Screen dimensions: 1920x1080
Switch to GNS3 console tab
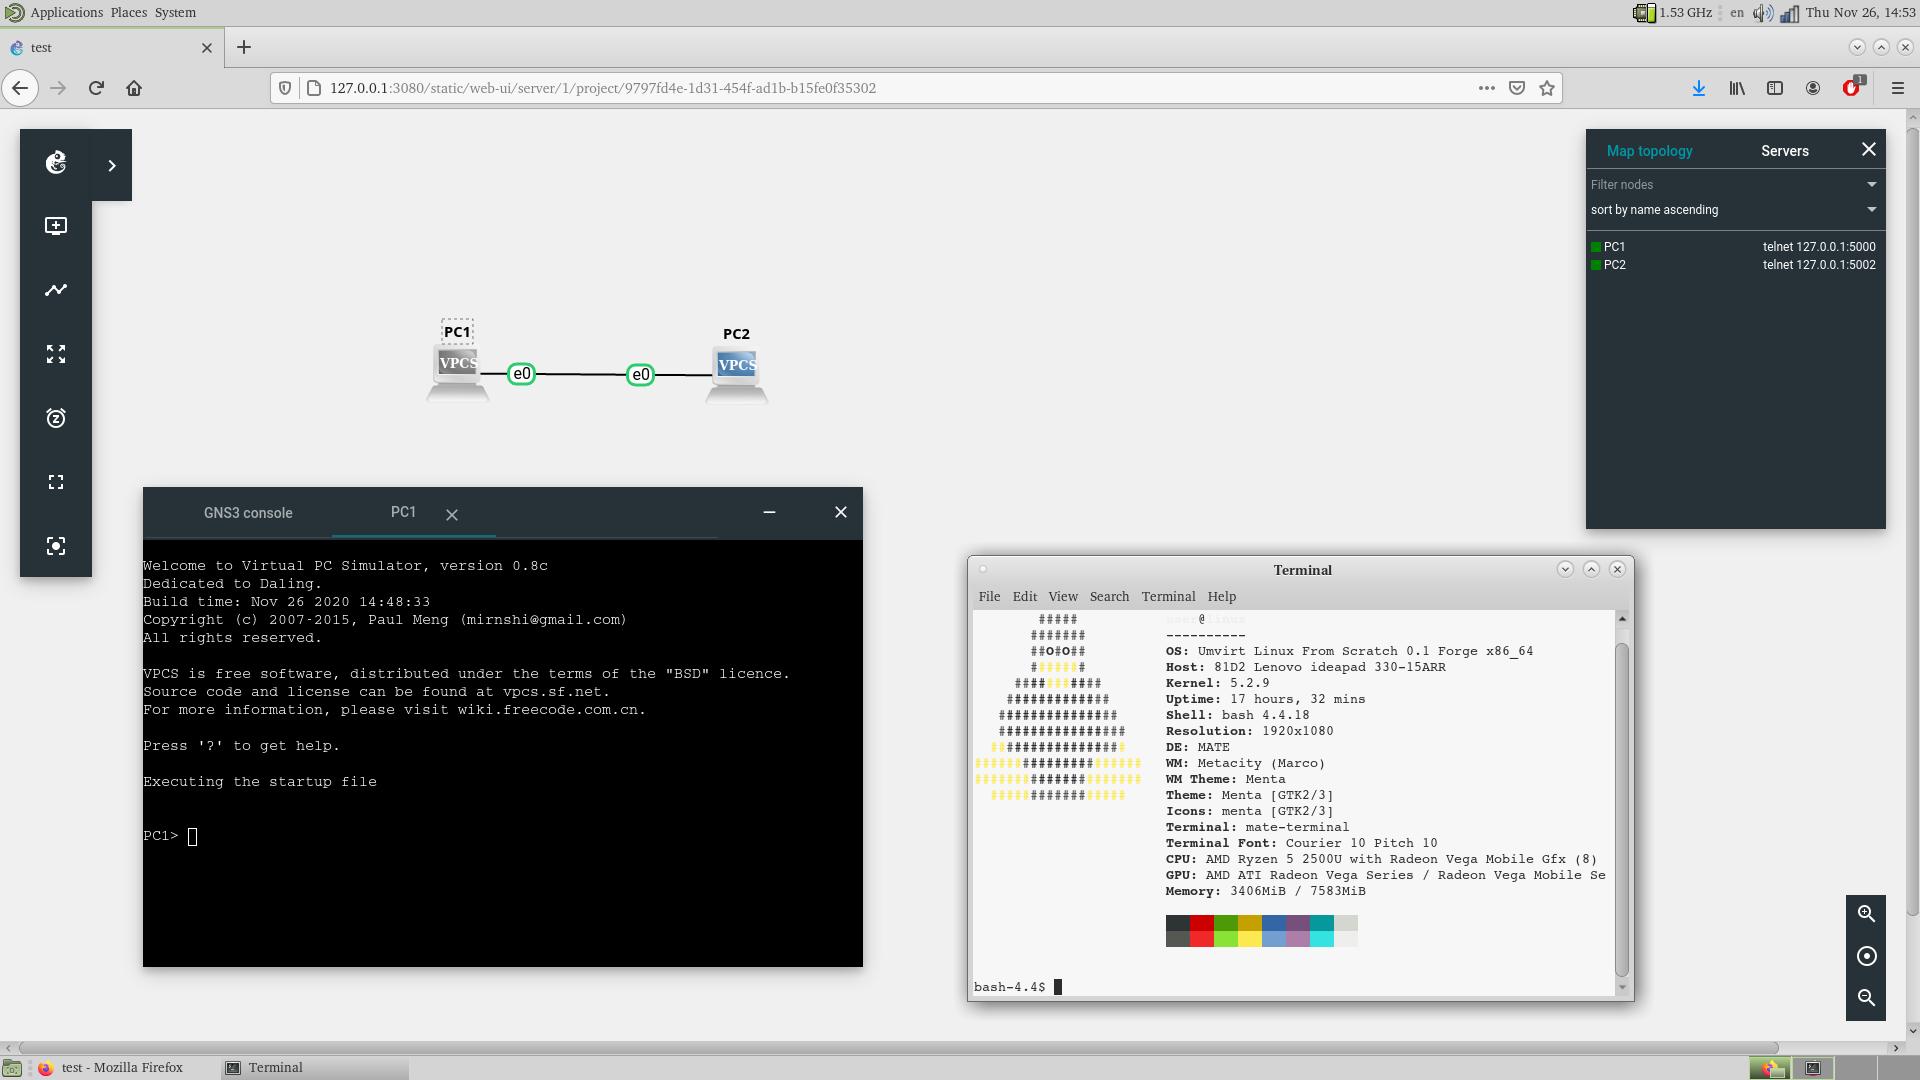pos(248,513)
